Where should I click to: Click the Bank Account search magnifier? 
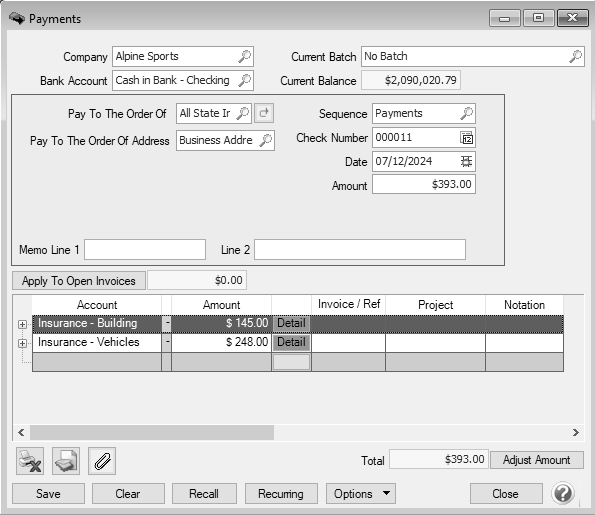(x=244, y=80)
